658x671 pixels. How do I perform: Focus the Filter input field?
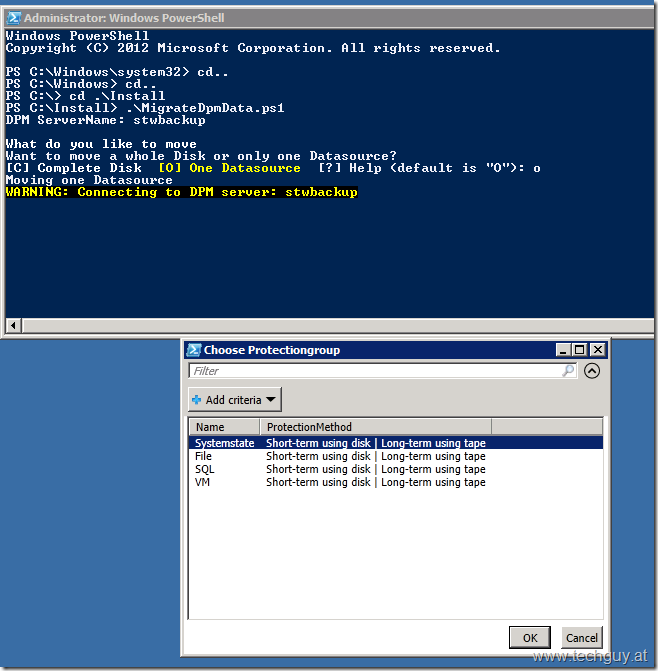382,371
